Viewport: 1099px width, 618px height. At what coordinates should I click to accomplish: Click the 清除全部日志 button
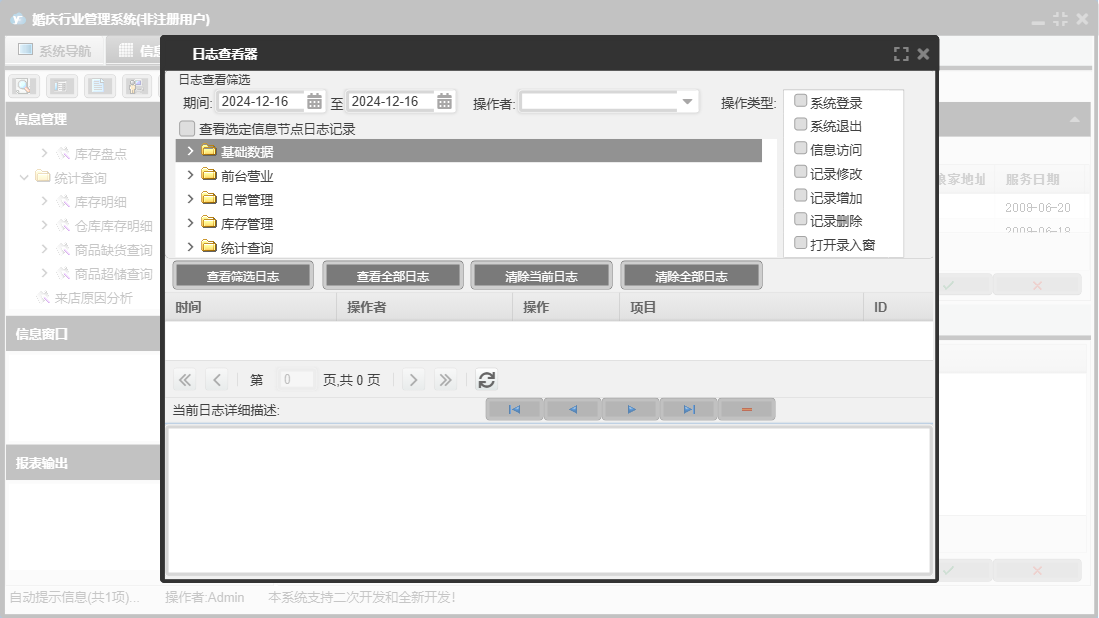(x=691, y=276)
